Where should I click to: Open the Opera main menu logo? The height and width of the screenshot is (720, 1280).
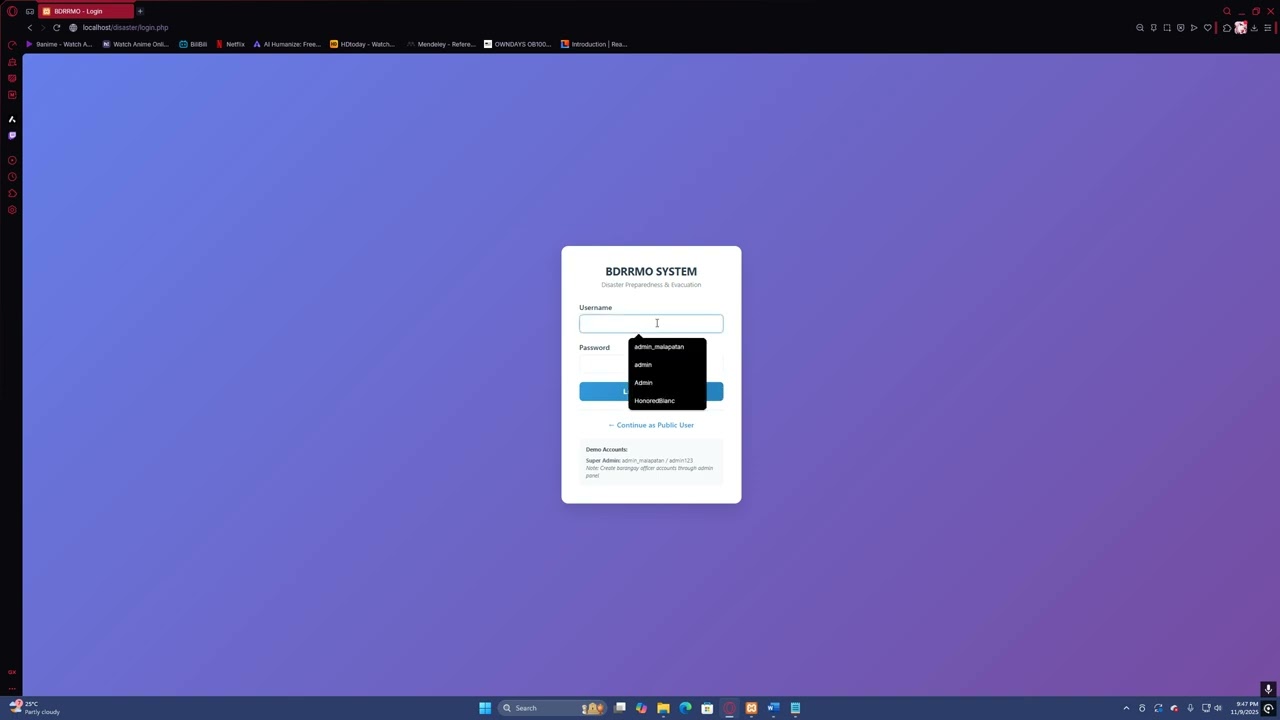pos(12,11)
